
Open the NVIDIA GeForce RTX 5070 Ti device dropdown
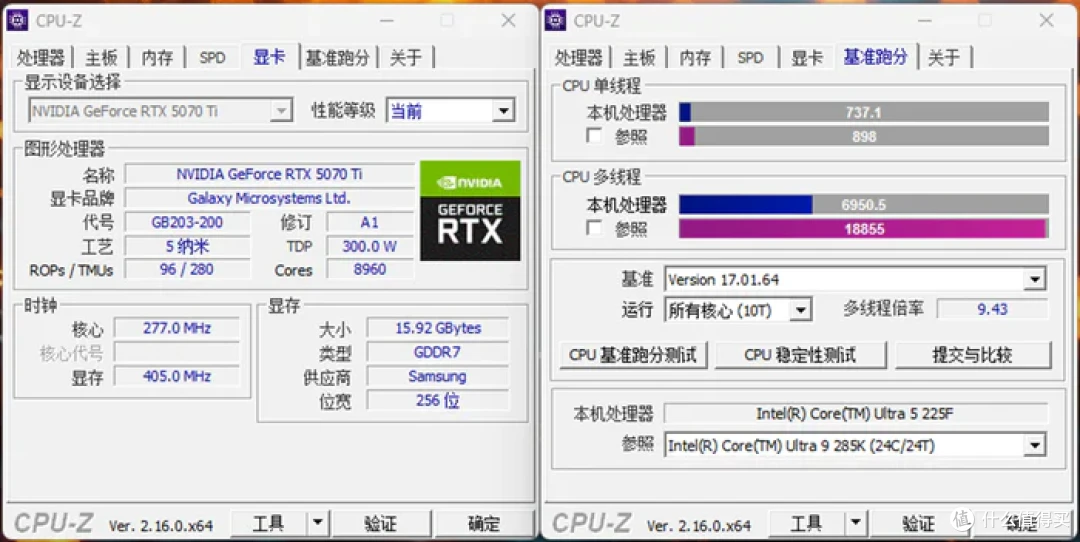(160, 111)
